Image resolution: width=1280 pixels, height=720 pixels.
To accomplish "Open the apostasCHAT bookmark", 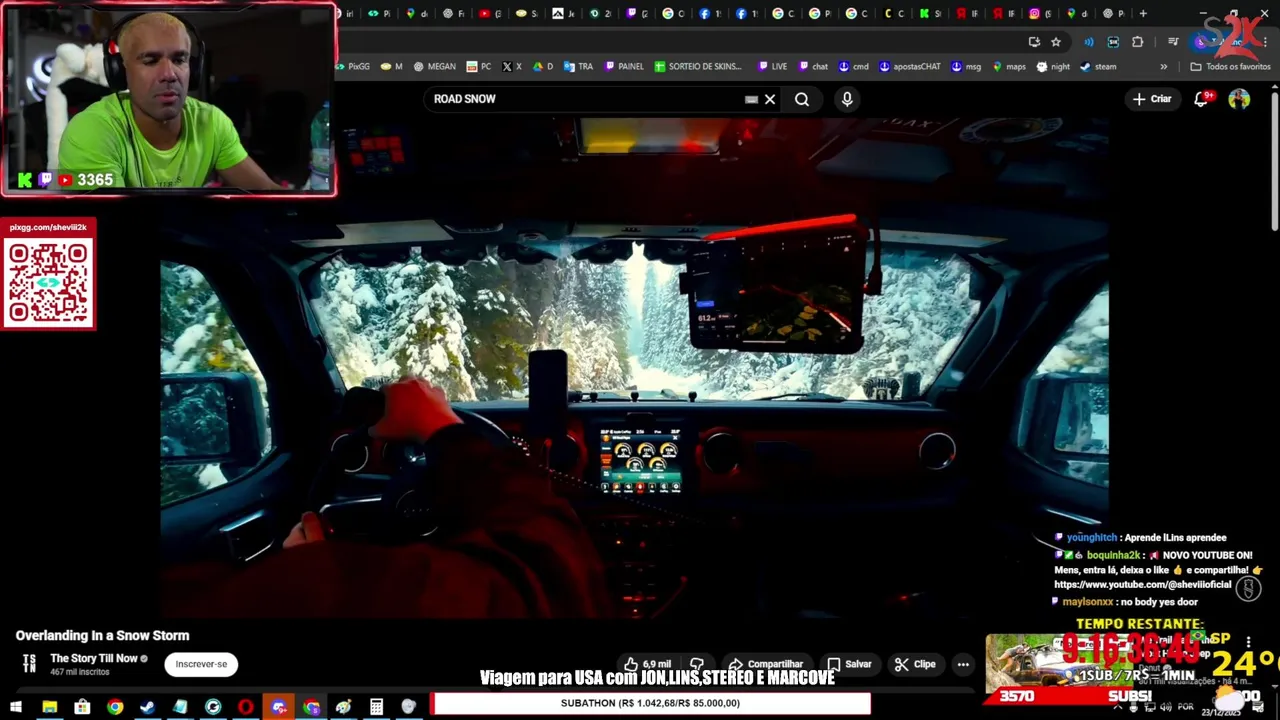I will (x=910, y=66).
